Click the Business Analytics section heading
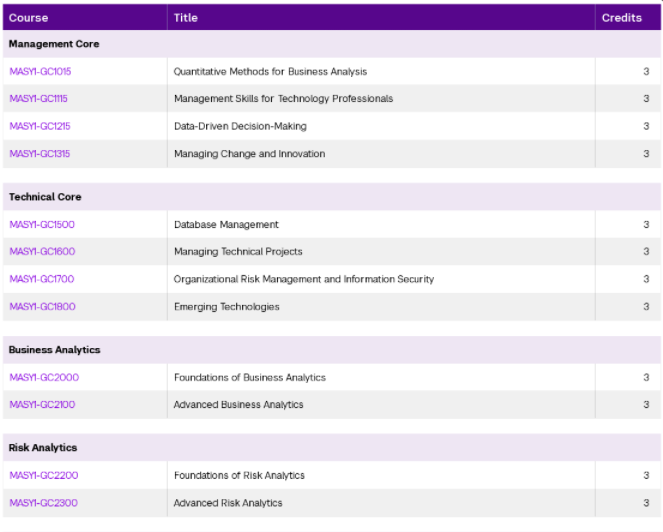This screenshot has height=532, width=663. pyautogui.click(x=56, y=350)
